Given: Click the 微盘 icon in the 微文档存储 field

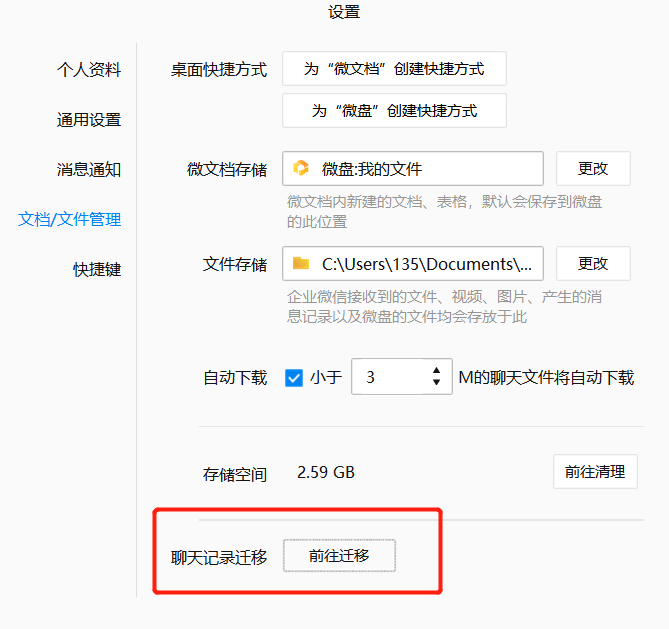Looking at the screenshot, I should (x=301, y=168).
